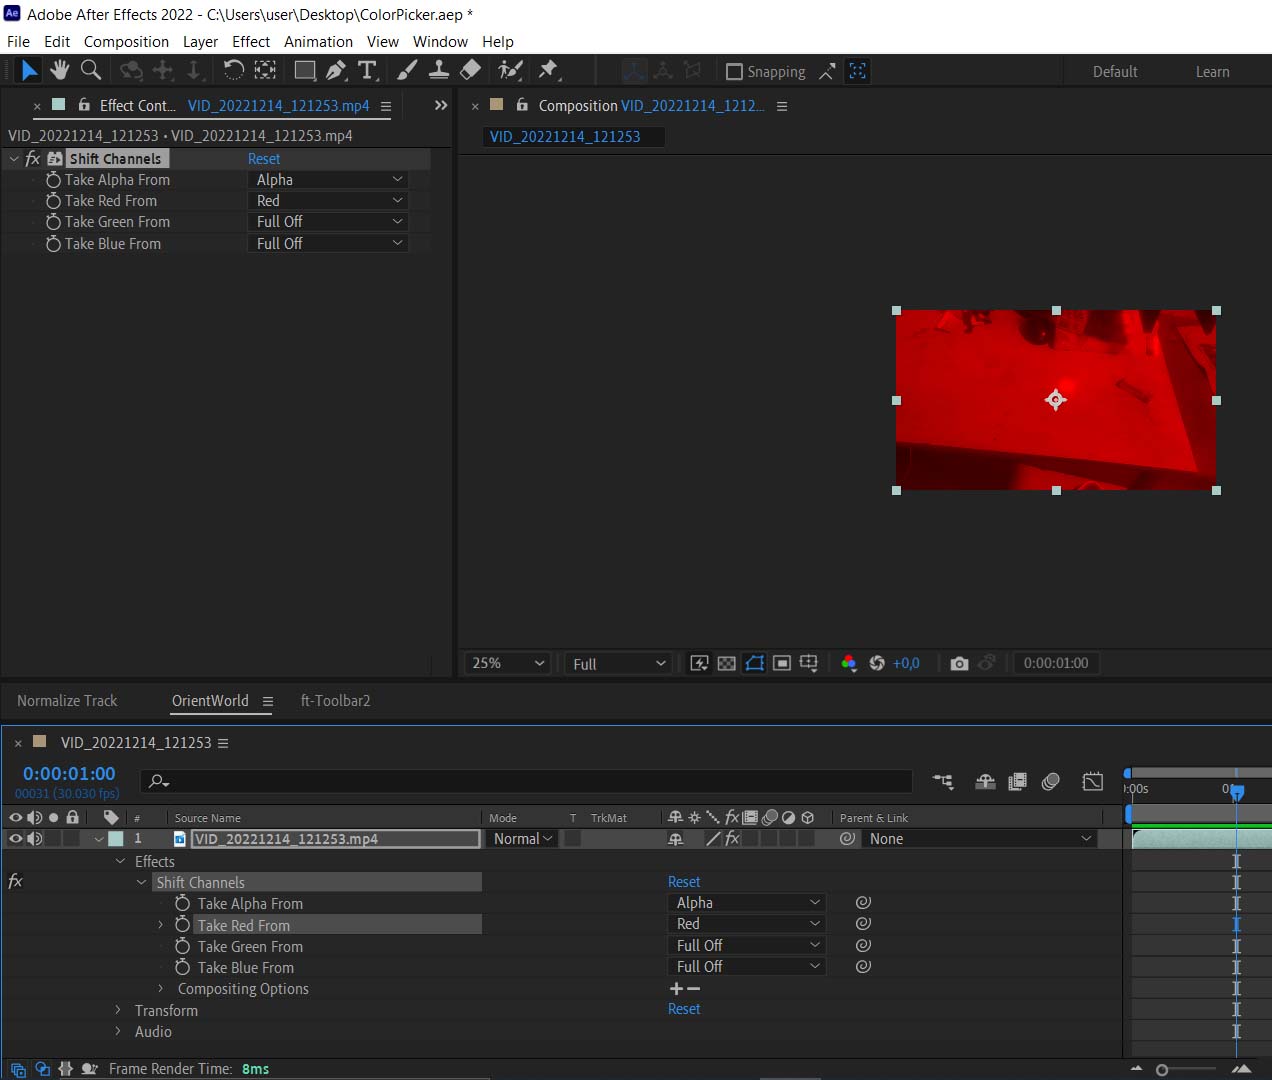Click the channel display selector color icon
1272x1080 pixels.
pyautogui.click(x=848, y=663)
